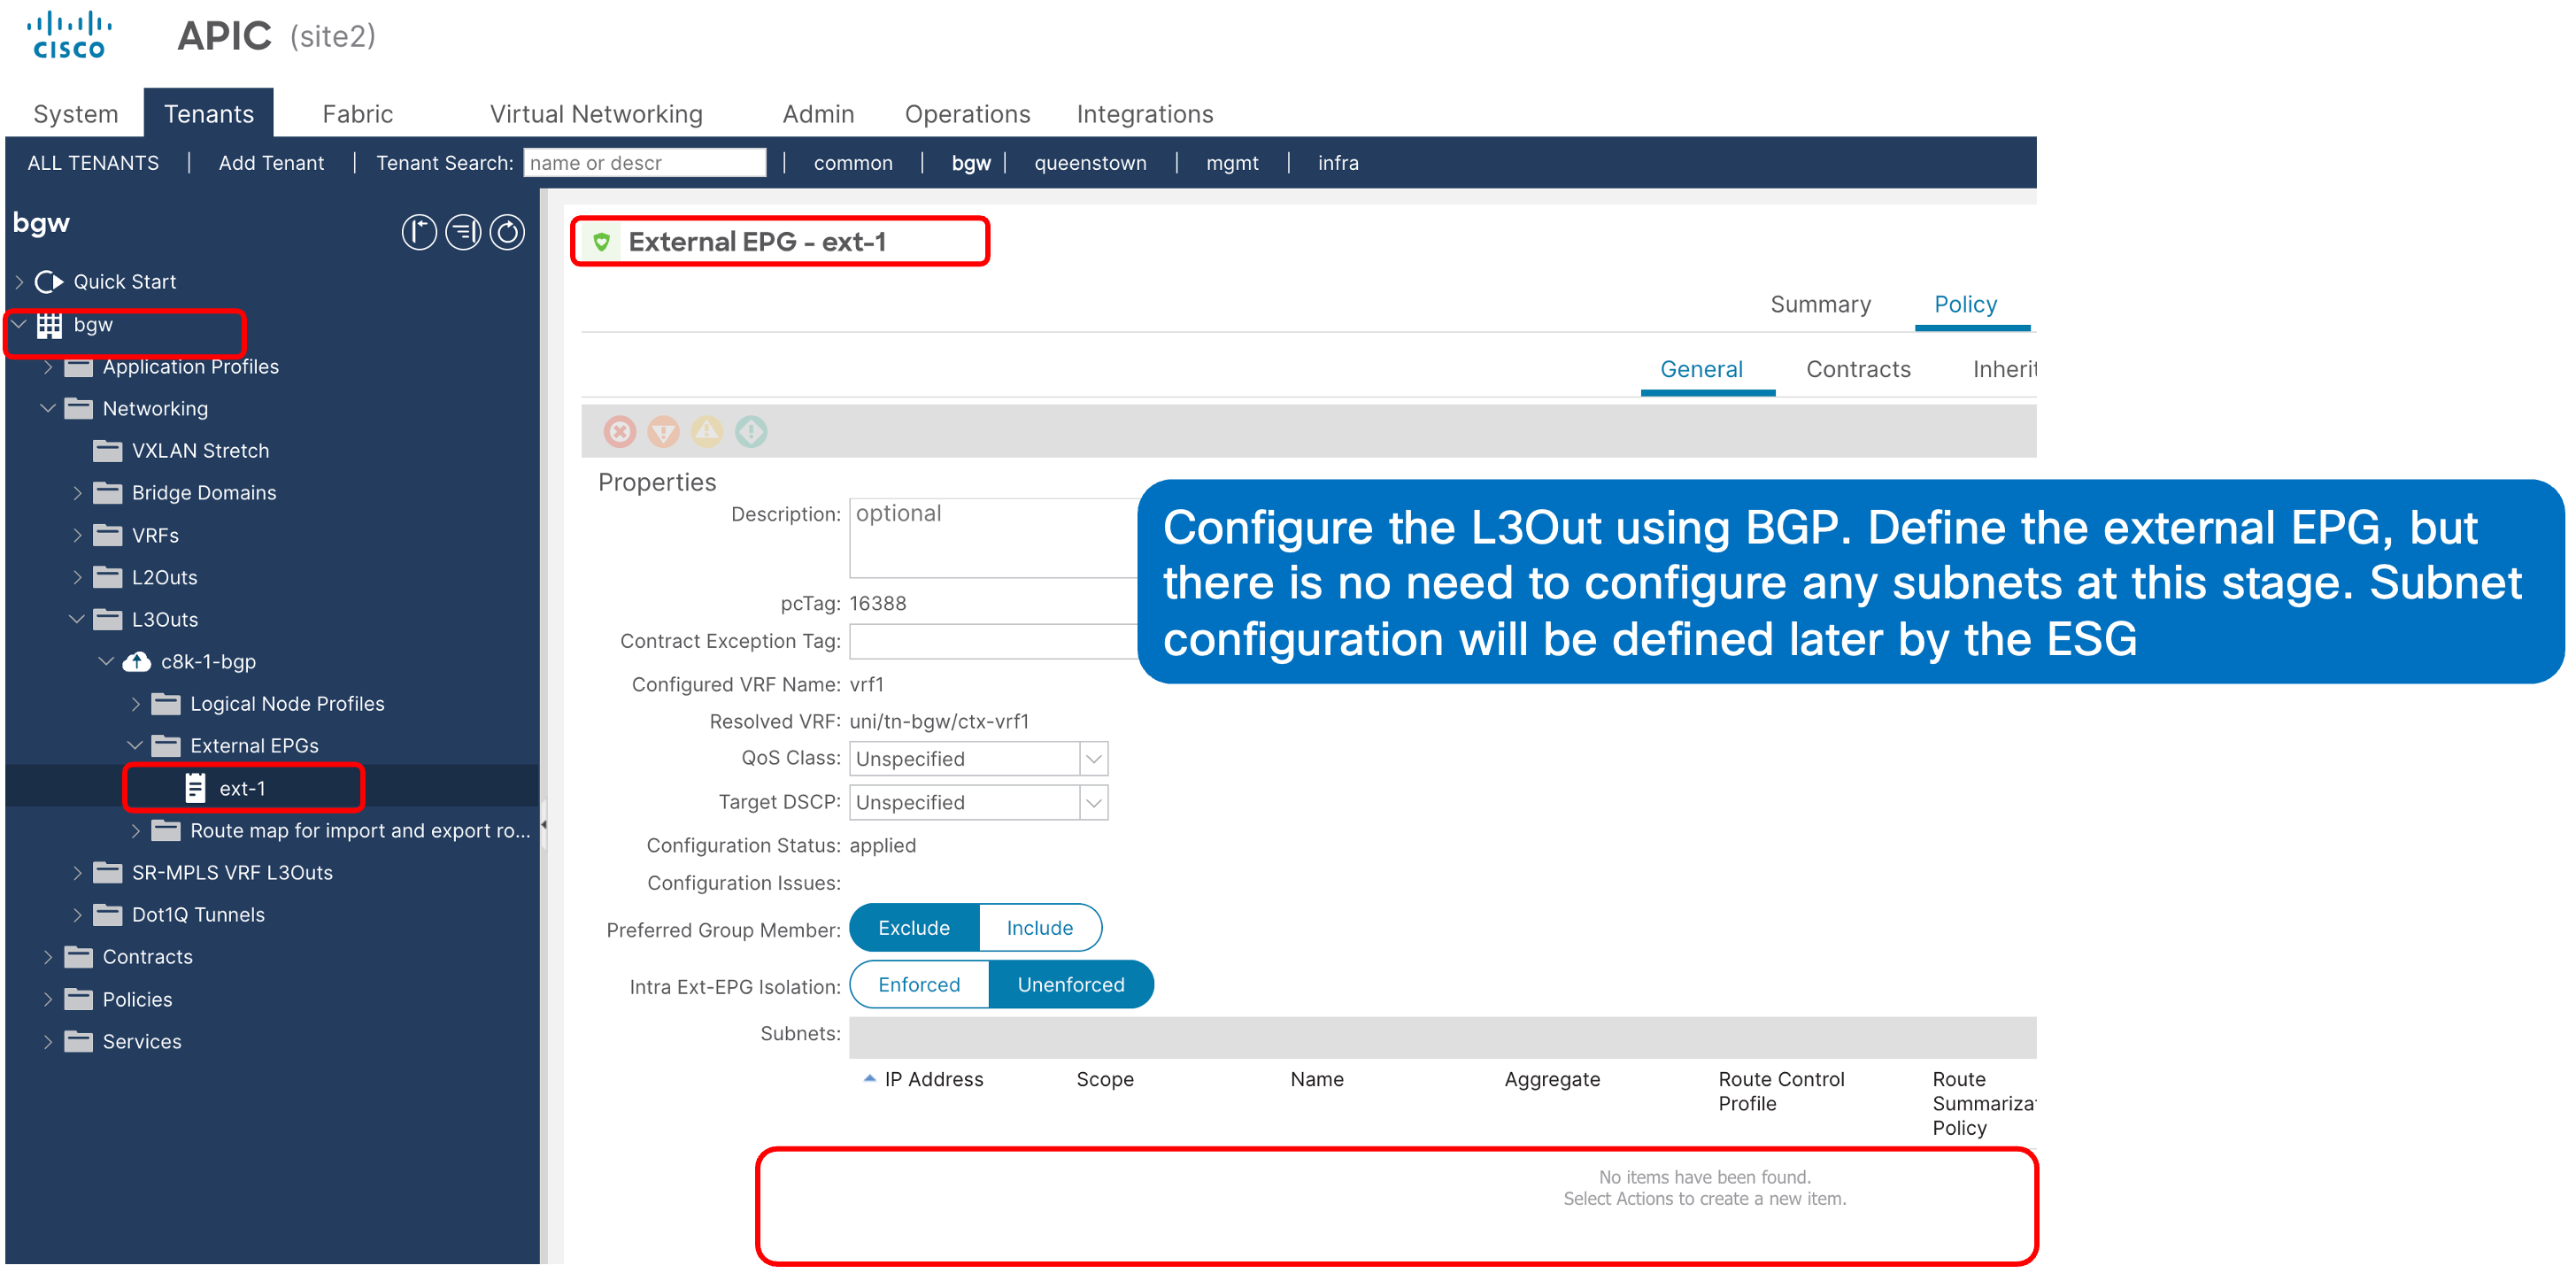Screen dimensions: 2576x1273
Task: Show warning faults green icon
Action: pos(751,431)
